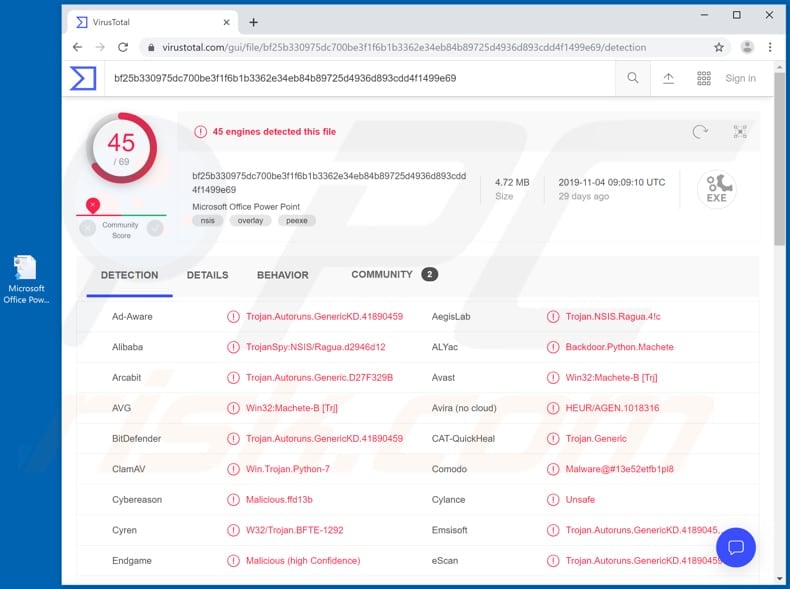The height and width of the screenshot is (589, 790).
Task: Click Arcabit Trojan.Autoruns.Generic.D27F329B result
Action: tap(319, 378)
